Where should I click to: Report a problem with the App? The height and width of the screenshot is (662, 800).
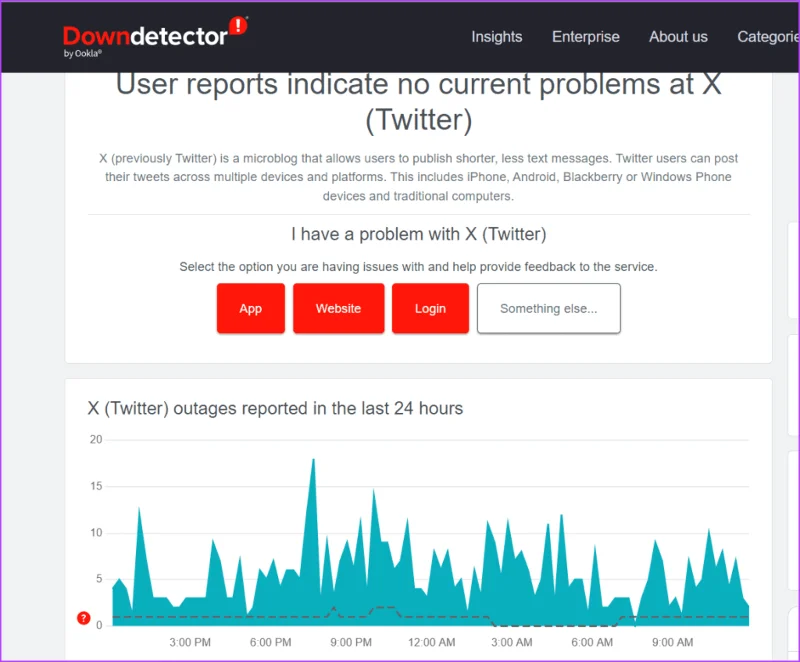pyautogui.click(x=251, y=309)
